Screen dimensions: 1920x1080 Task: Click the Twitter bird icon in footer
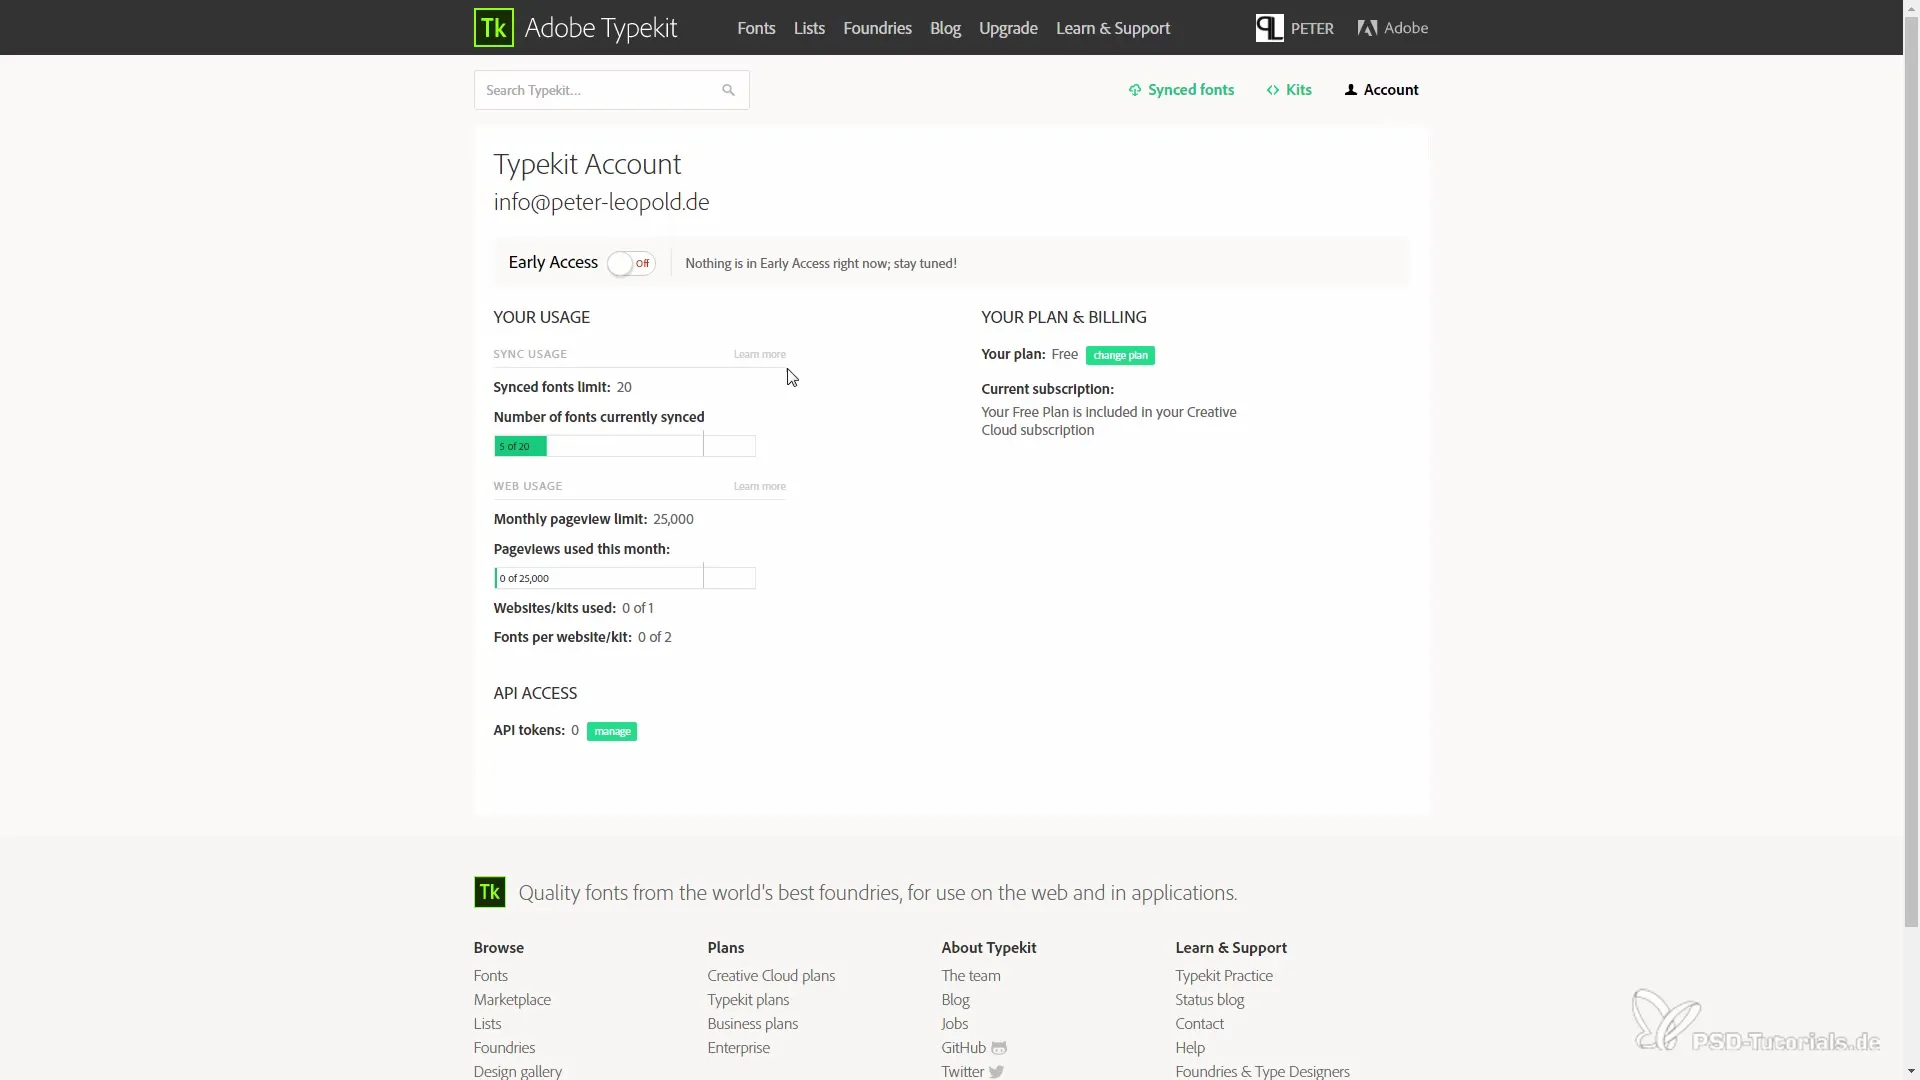click(x=996, y=1072)
